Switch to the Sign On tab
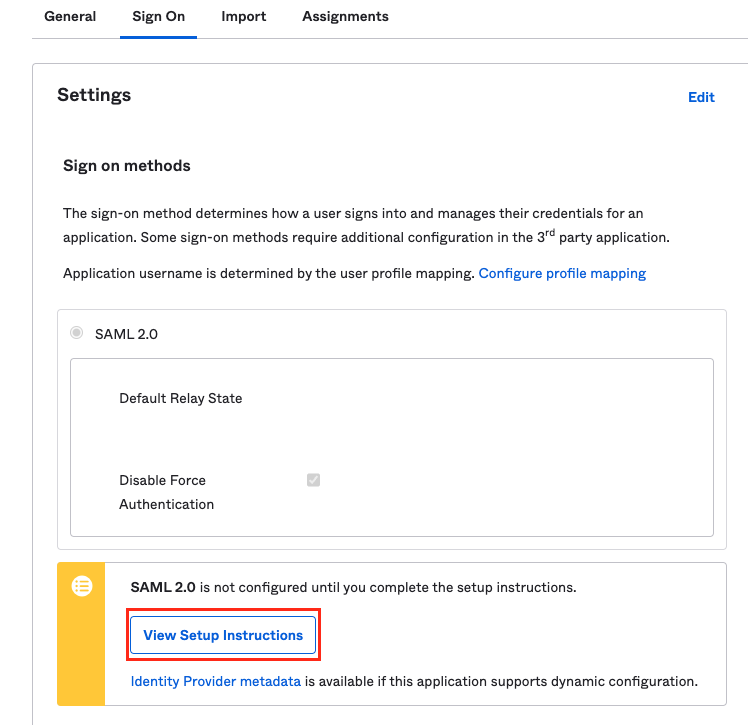The image size is (748, 725). (158, 17)
